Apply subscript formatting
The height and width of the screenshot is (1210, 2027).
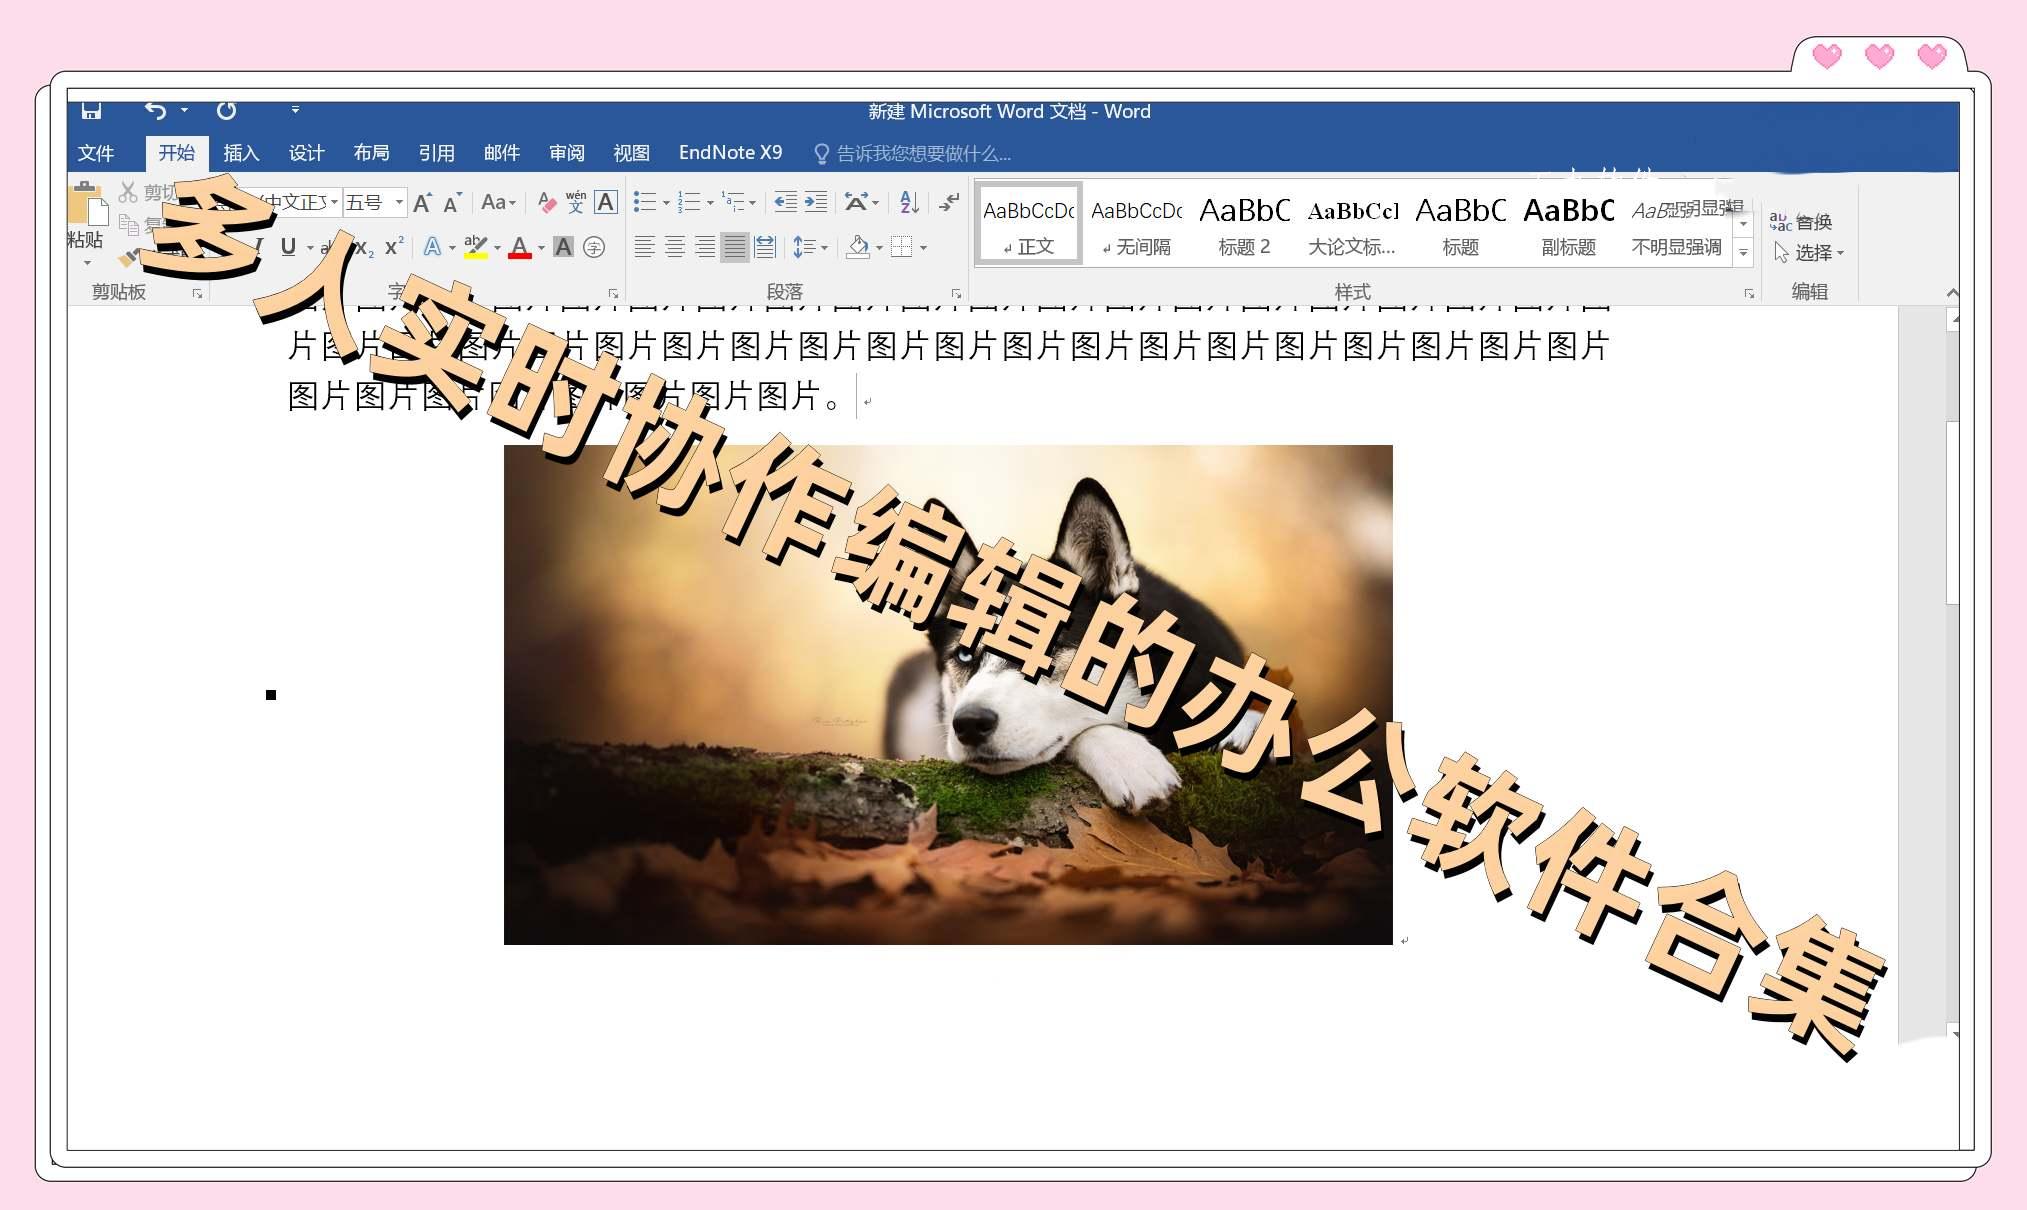(x=364, y=247)
